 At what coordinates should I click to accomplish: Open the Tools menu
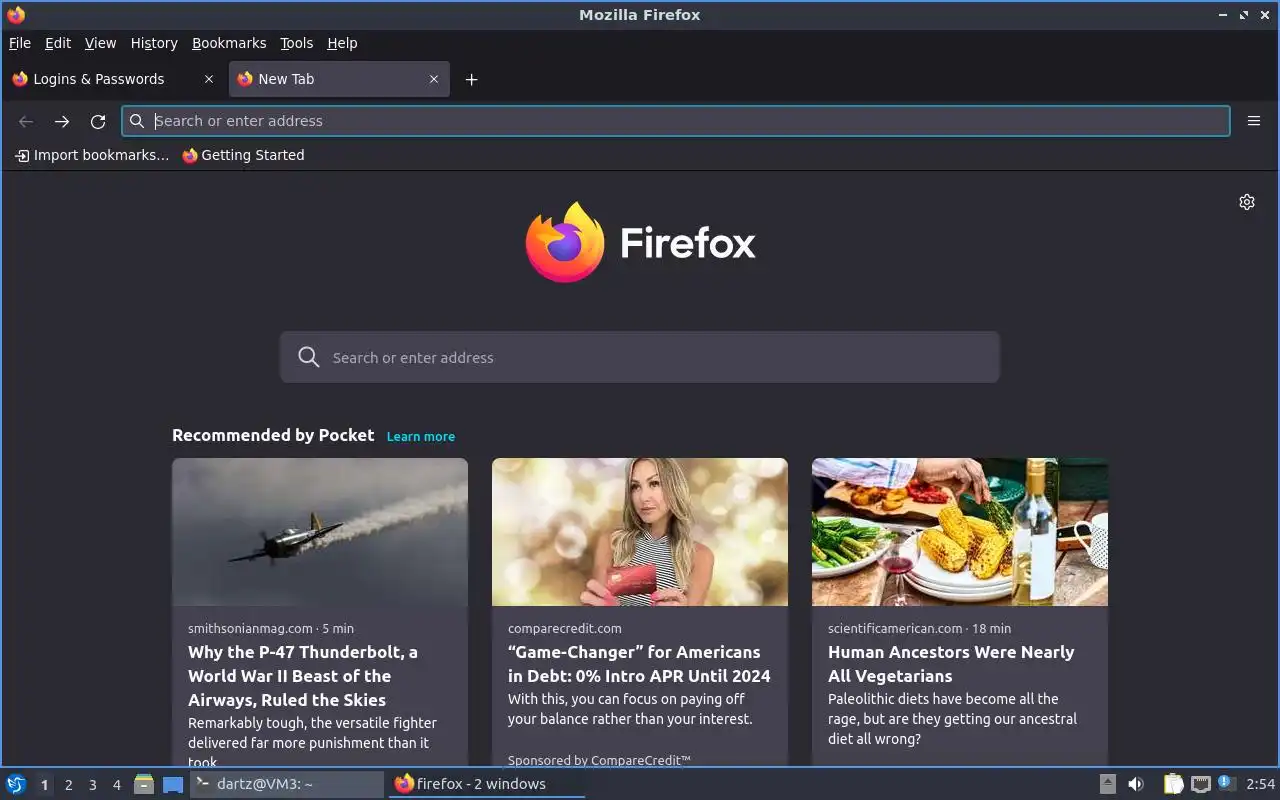(x=296, y=43)
